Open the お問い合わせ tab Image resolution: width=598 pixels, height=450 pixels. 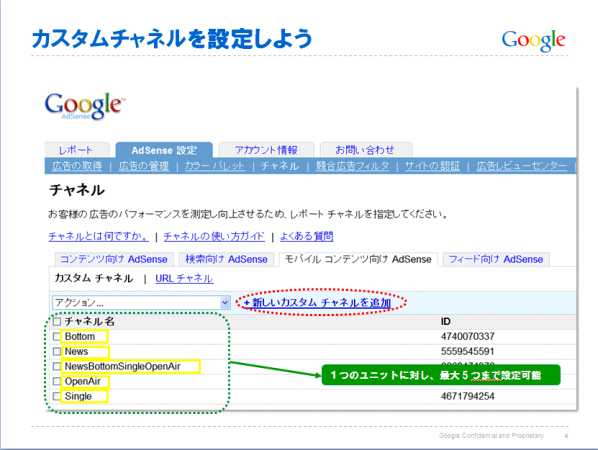(x=365, y=150)
